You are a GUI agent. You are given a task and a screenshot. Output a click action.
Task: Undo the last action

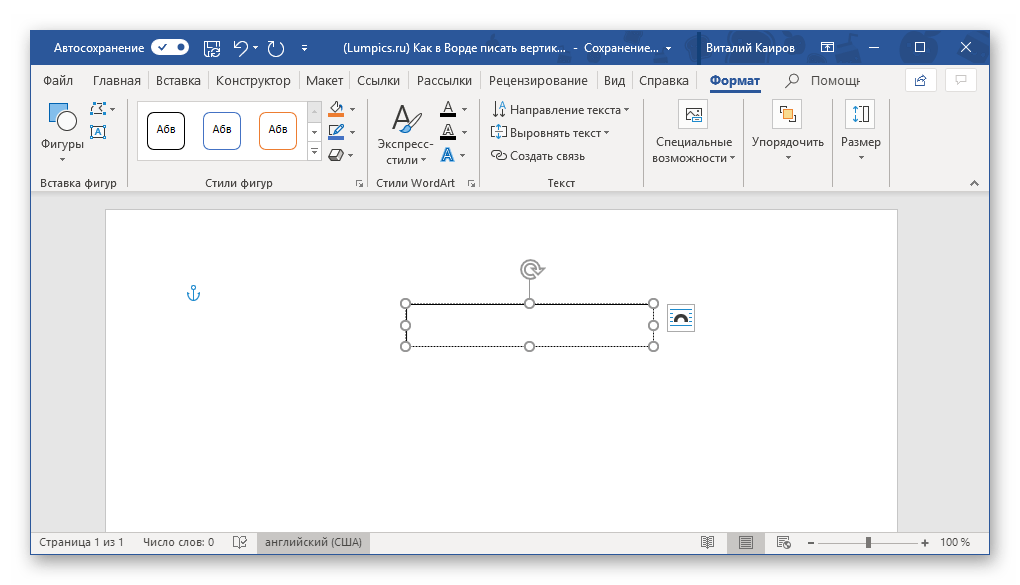pyautogui.click(x=241, y=48)
